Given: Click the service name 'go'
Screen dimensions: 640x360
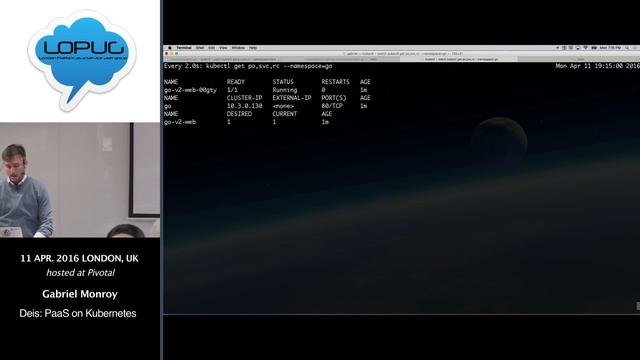Looking at the screenshot, I should click(168, 106).
